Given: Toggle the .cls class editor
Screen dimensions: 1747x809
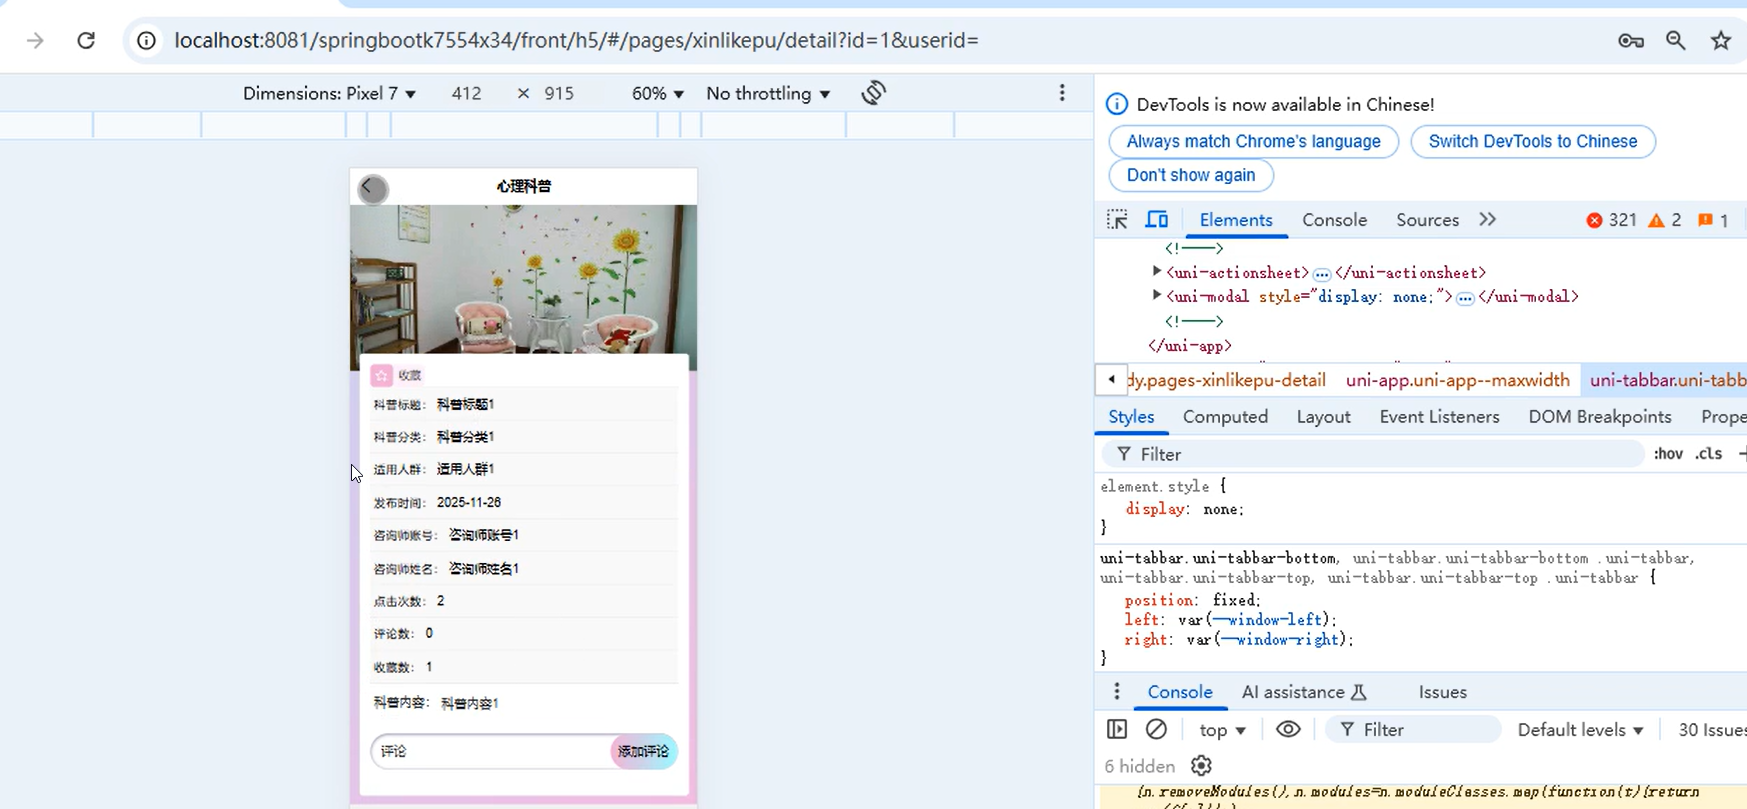Looking at the screenshot, I should (1709, 454).
